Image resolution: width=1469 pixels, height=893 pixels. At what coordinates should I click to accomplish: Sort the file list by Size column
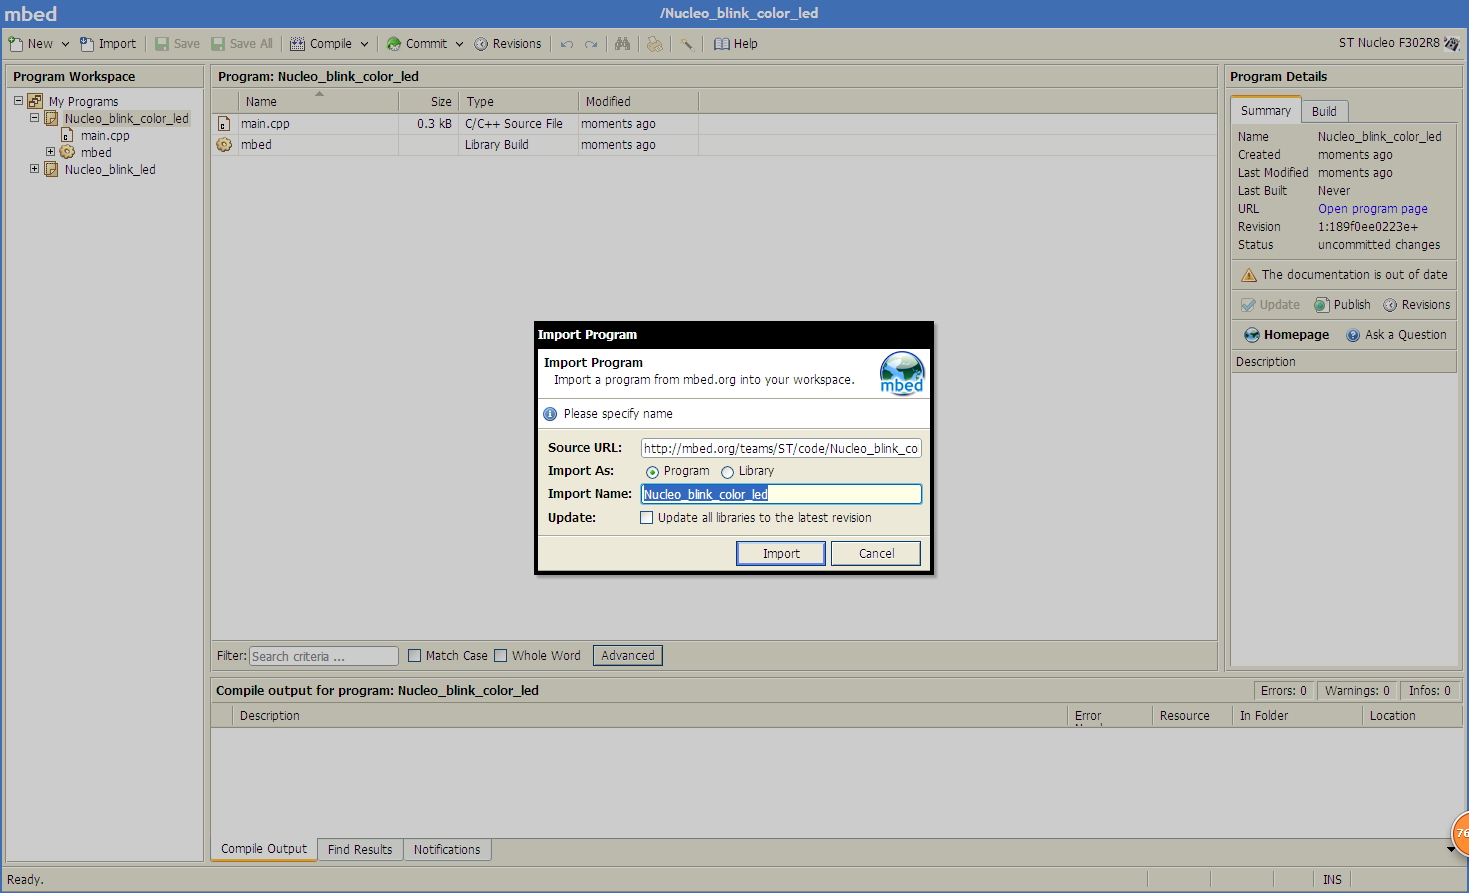coord(429,102)
